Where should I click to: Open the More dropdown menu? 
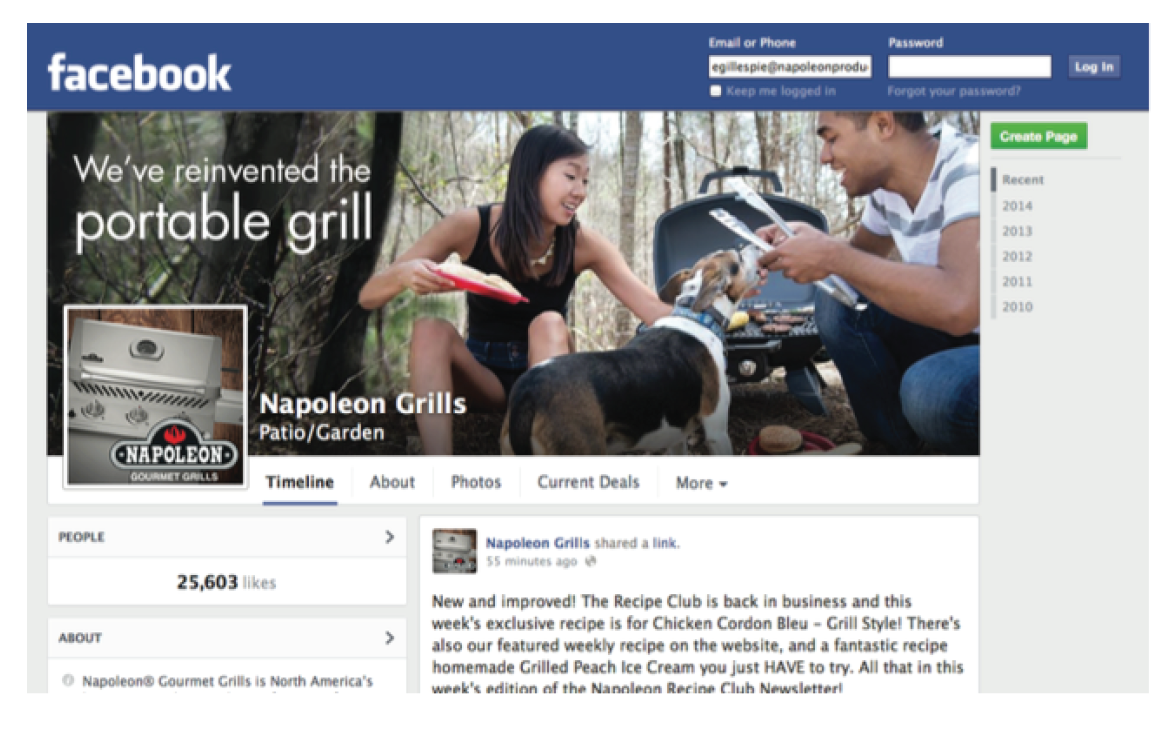[x=702, y=483]
